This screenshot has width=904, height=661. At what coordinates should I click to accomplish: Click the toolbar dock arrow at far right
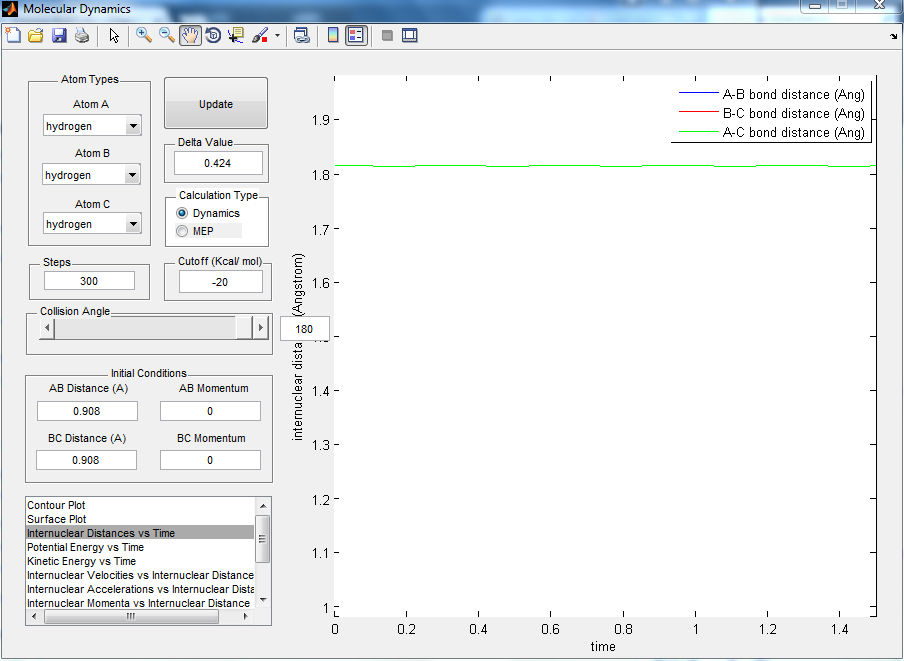(894, 36)
